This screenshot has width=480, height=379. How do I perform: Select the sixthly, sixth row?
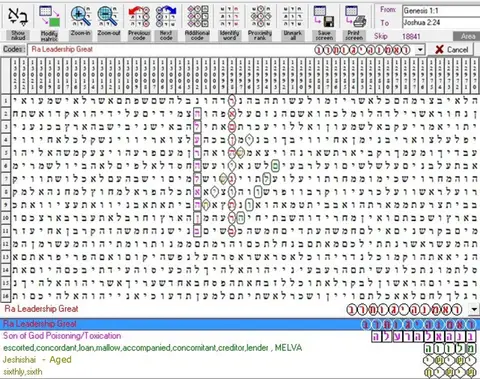click(240, 372)
